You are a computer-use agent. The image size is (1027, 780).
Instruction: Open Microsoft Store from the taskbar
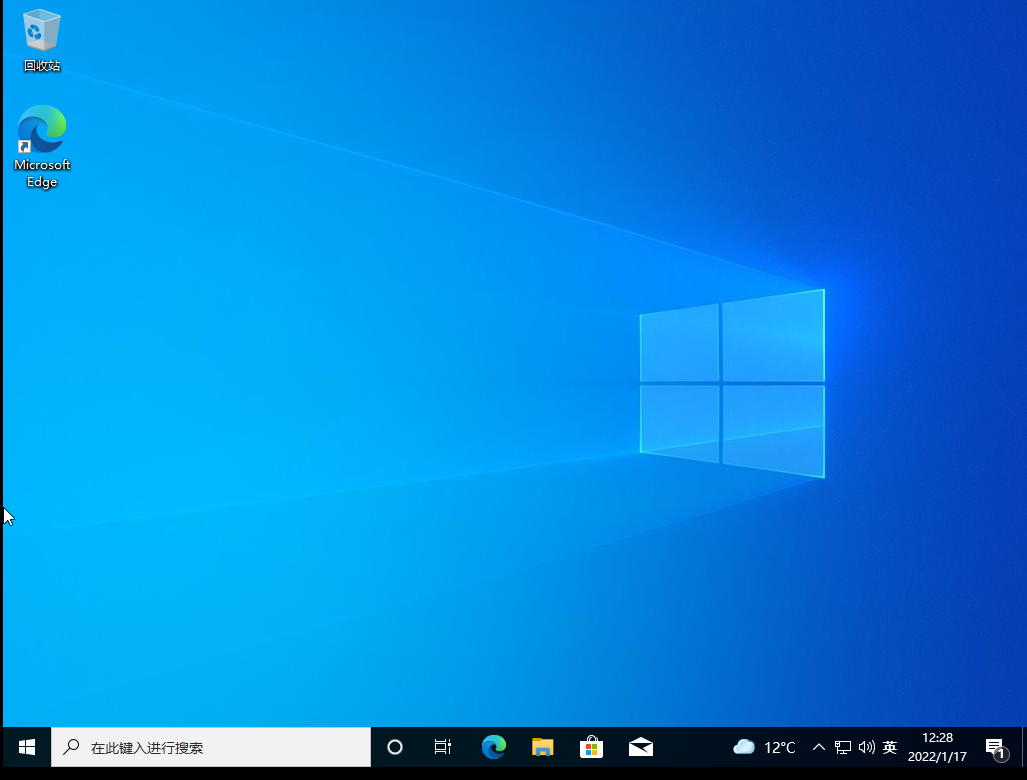tap(591, 747)
